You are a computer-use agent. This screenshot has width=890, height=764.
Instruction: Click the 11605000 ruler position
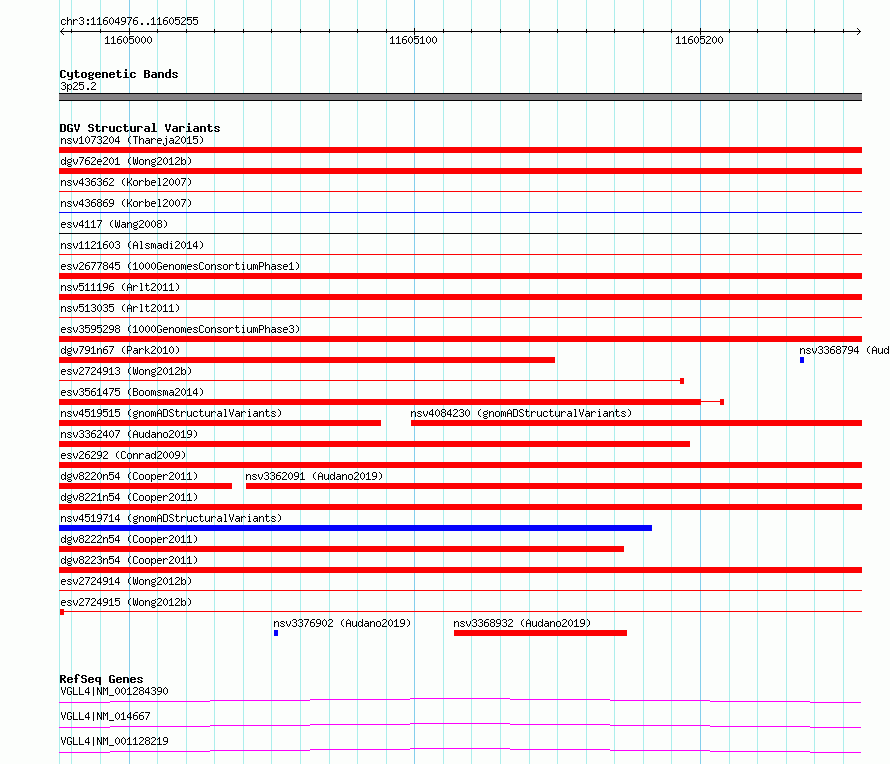pyautogui.click(x=128, y=40)
